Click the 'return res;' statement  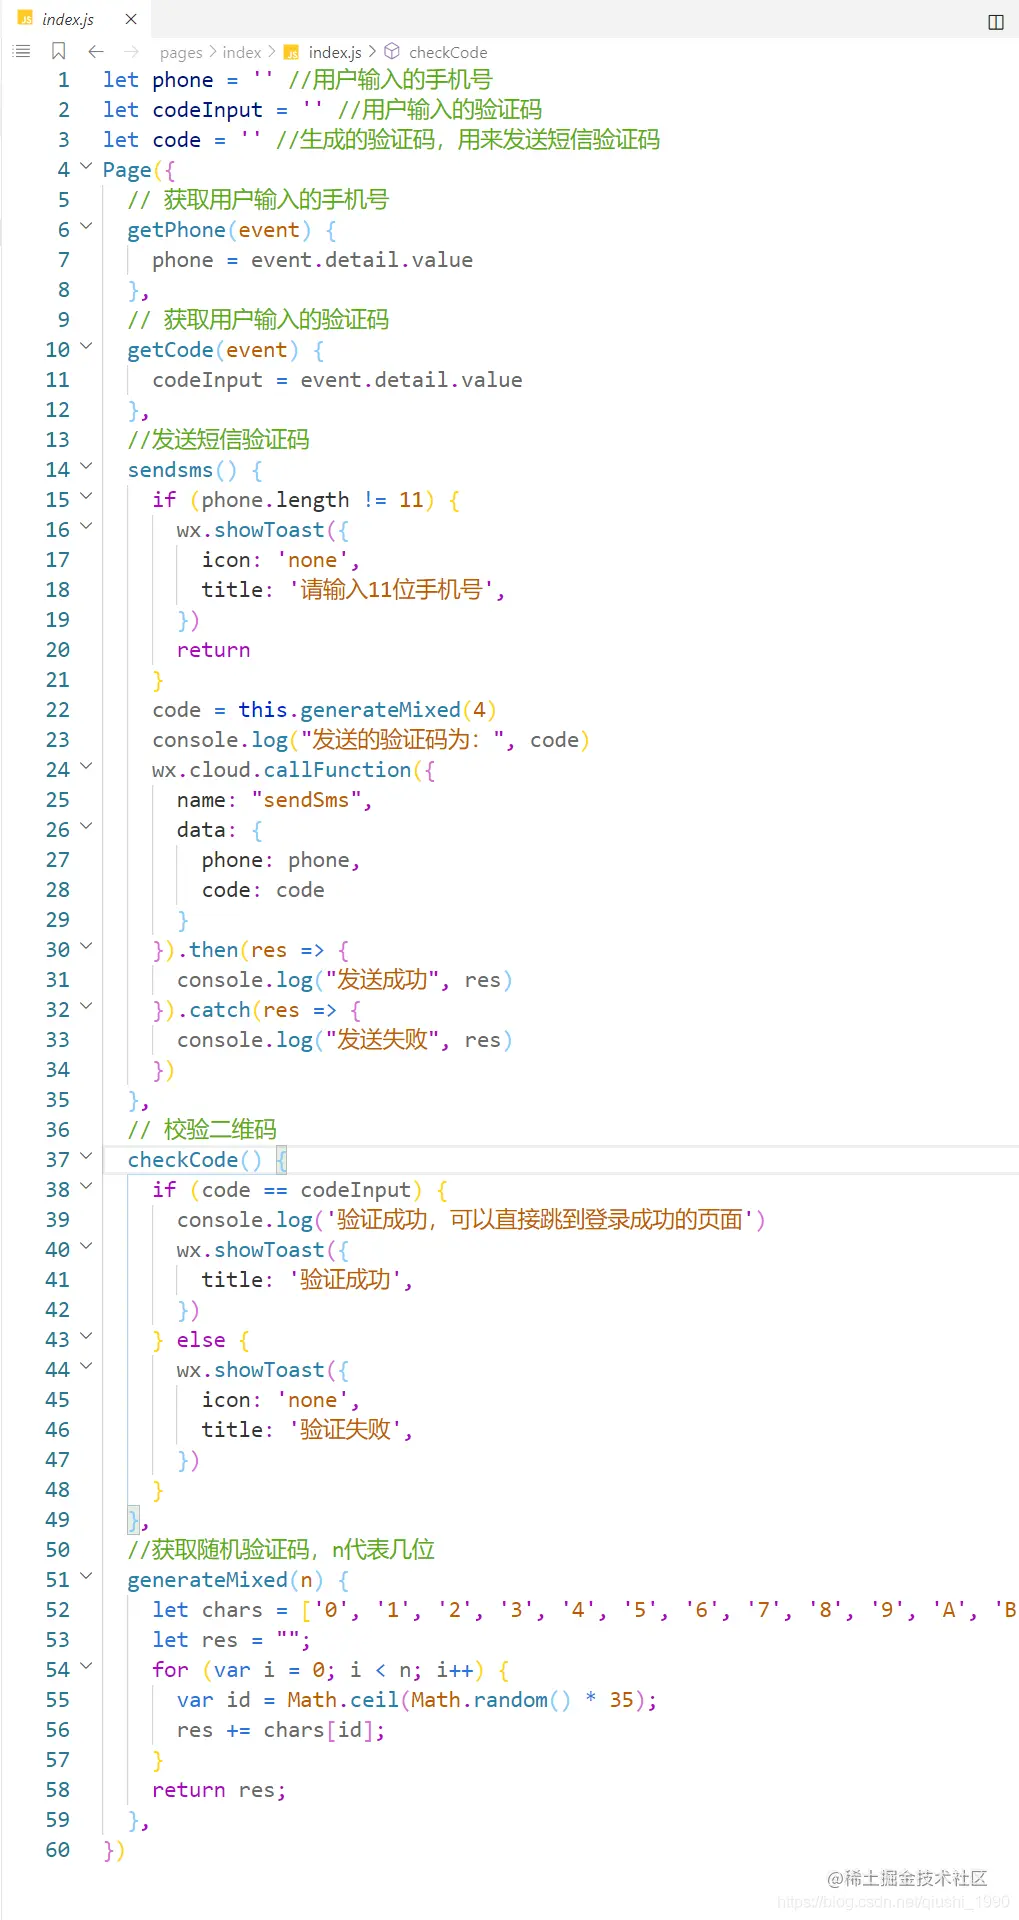(x=219, y=1790)
